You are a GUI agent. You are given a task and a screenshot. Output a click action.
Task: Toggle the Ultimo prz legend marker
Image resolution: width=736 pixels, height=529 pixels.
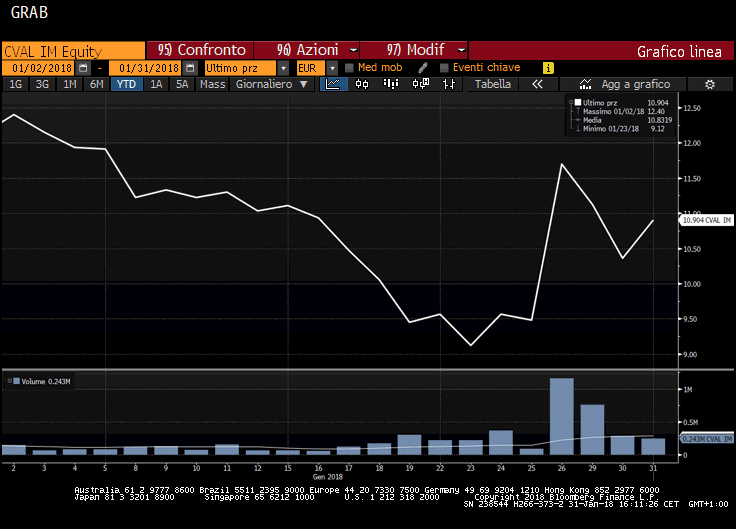tap(574, 102)
